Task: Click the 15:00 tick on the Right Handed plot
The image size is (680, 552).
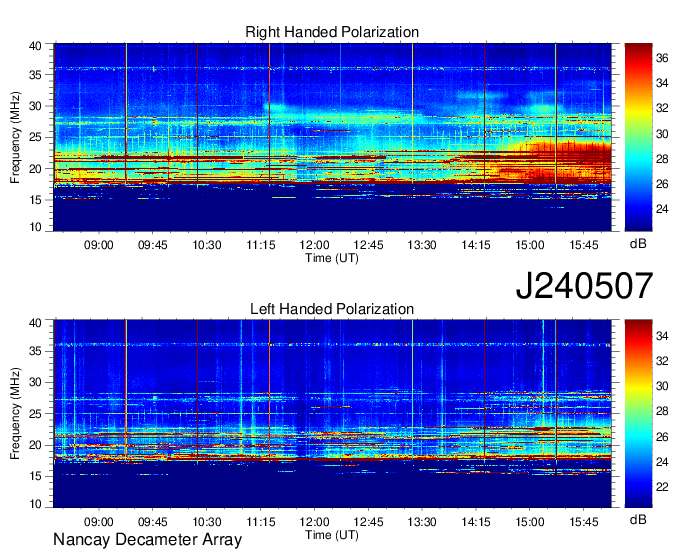Action: (x=530, y=245)
